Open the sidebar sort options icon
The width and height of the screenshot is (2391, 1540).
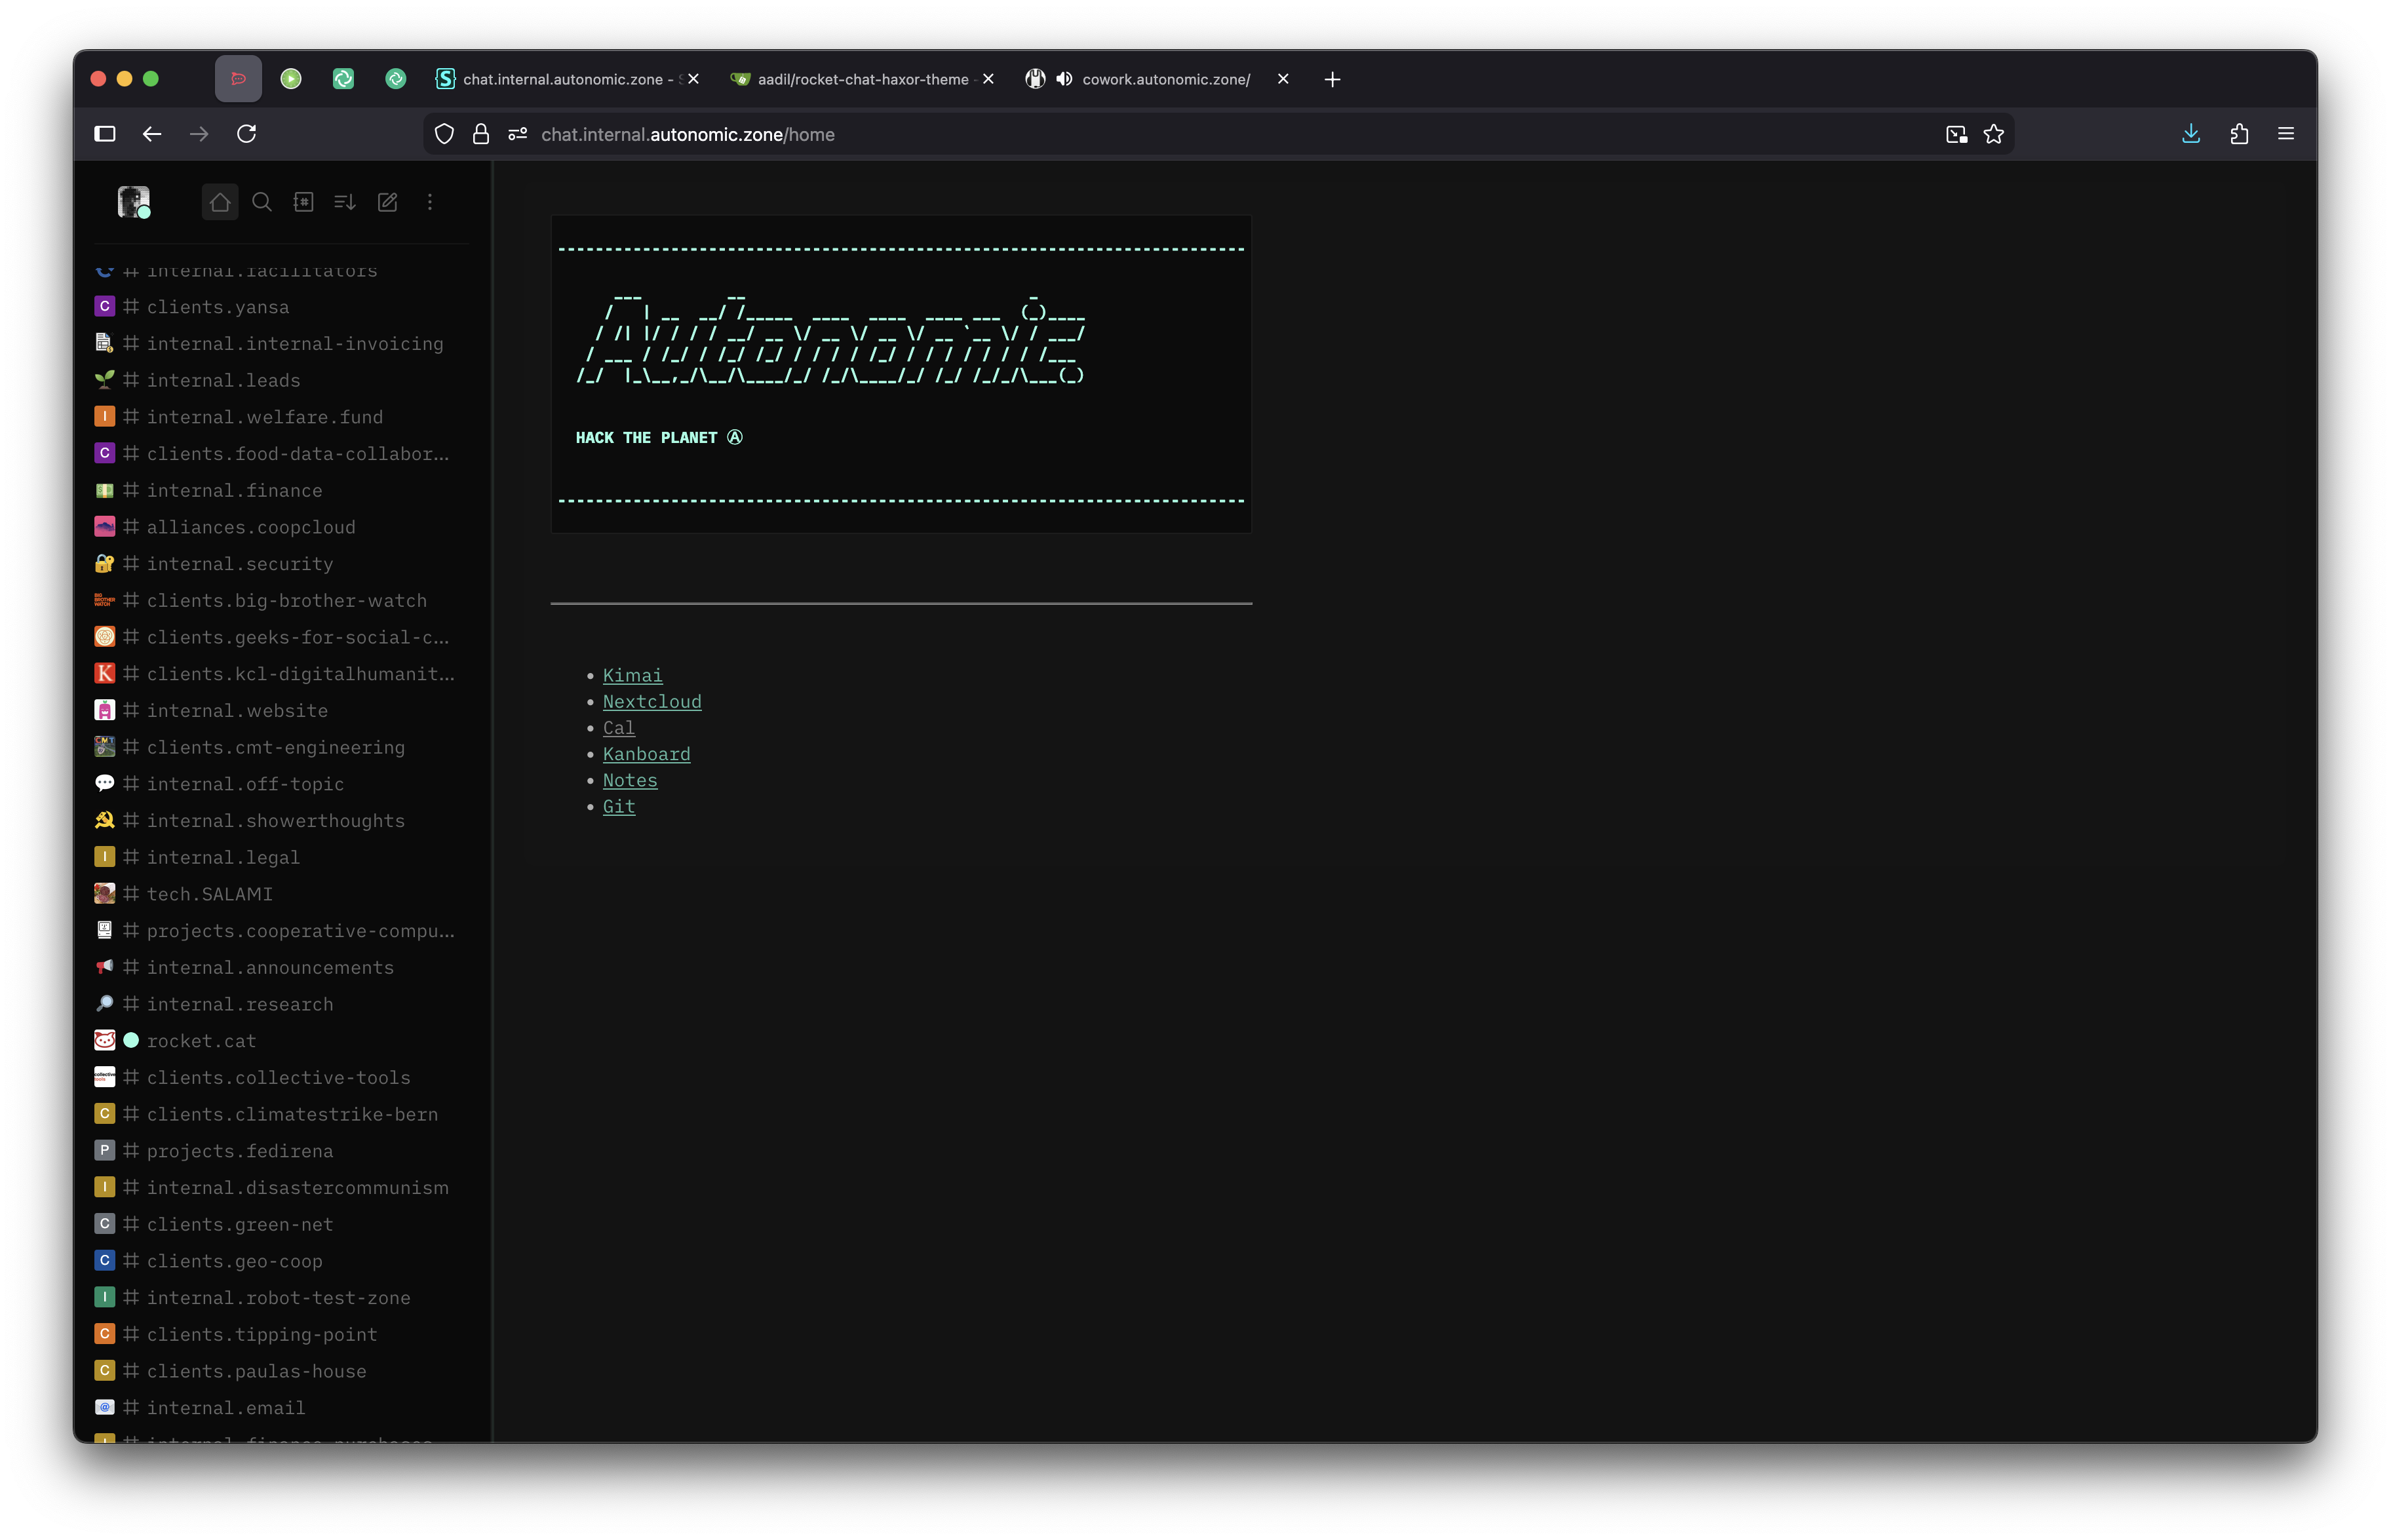(x=345, y=202)
